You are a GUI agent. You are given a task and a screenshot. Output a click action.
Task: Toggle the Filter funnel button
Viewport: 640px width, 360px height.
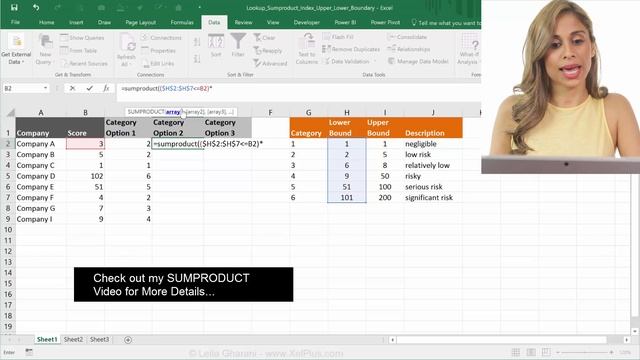coord(238,46)
